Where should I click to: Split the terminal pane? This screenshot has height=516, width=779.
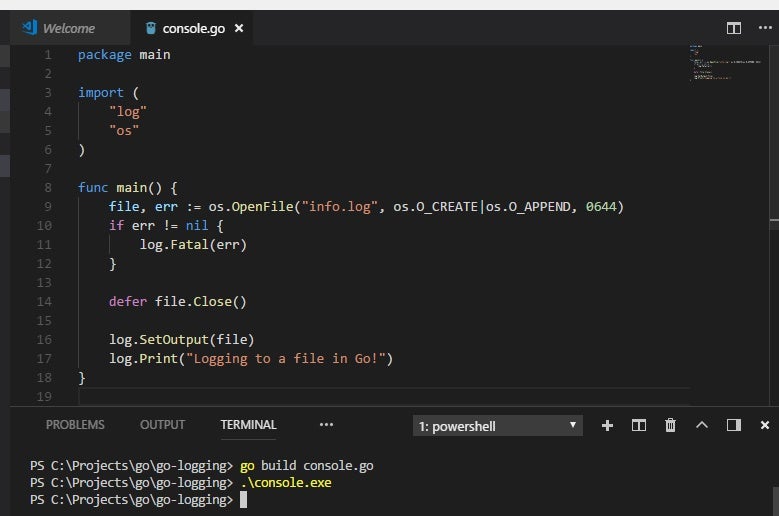coord(639,425)
